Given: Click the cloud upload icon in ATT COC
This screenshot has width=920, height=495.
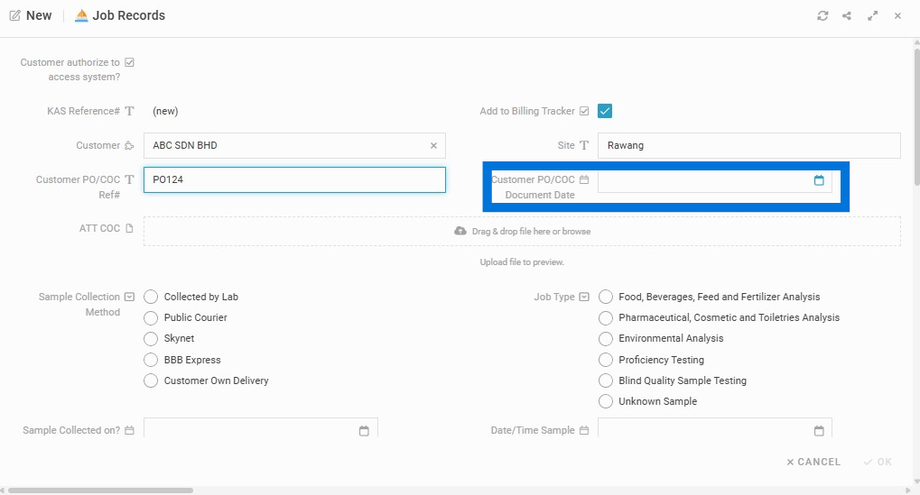Looking at the screenshot, I should [461, 231].
